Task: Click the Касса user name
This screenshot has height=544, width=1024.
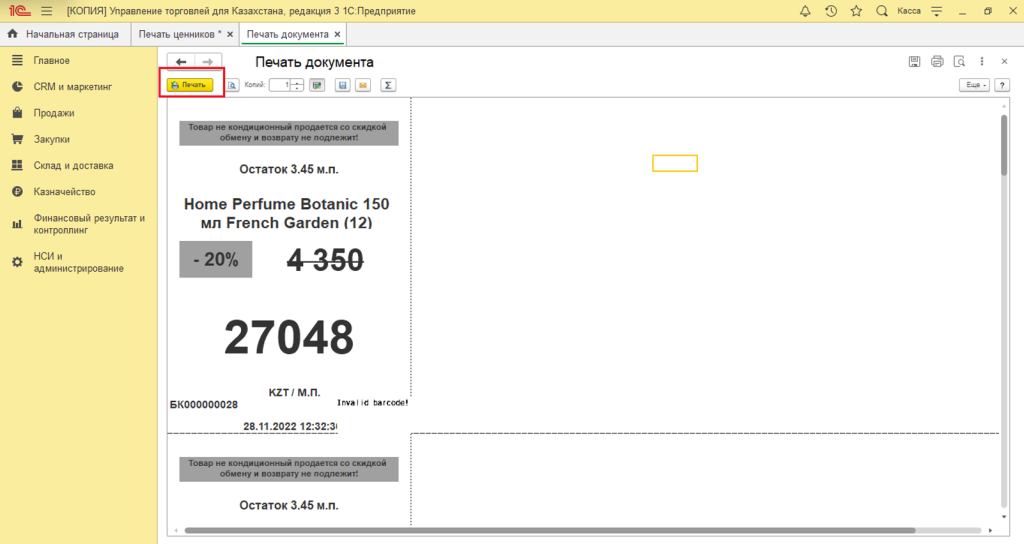Action: click(x=909, y=11)
